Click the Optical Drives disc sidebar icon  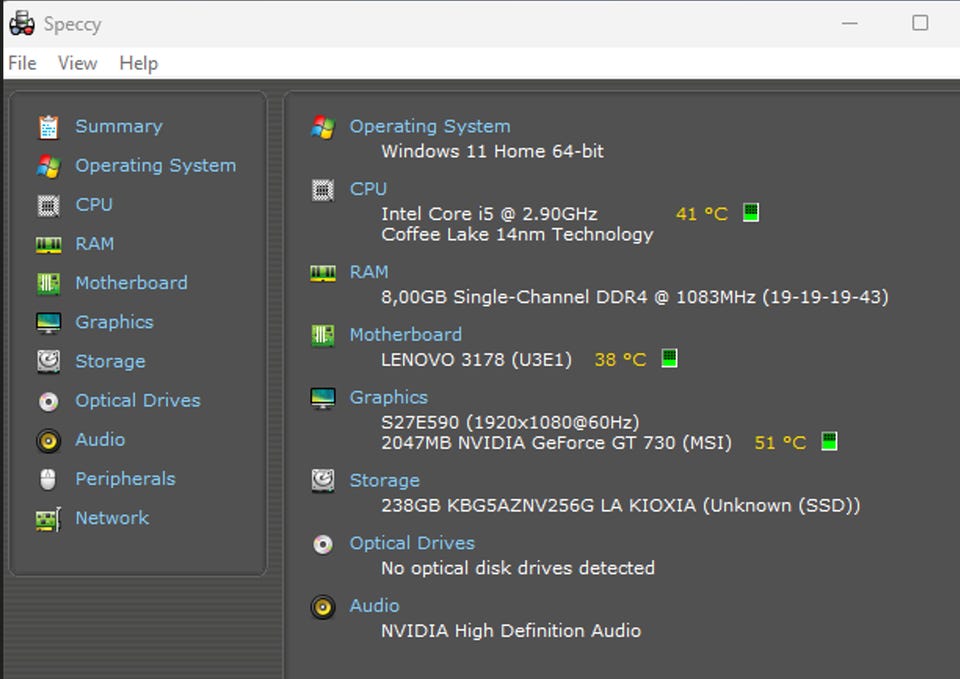coord(48,401)
